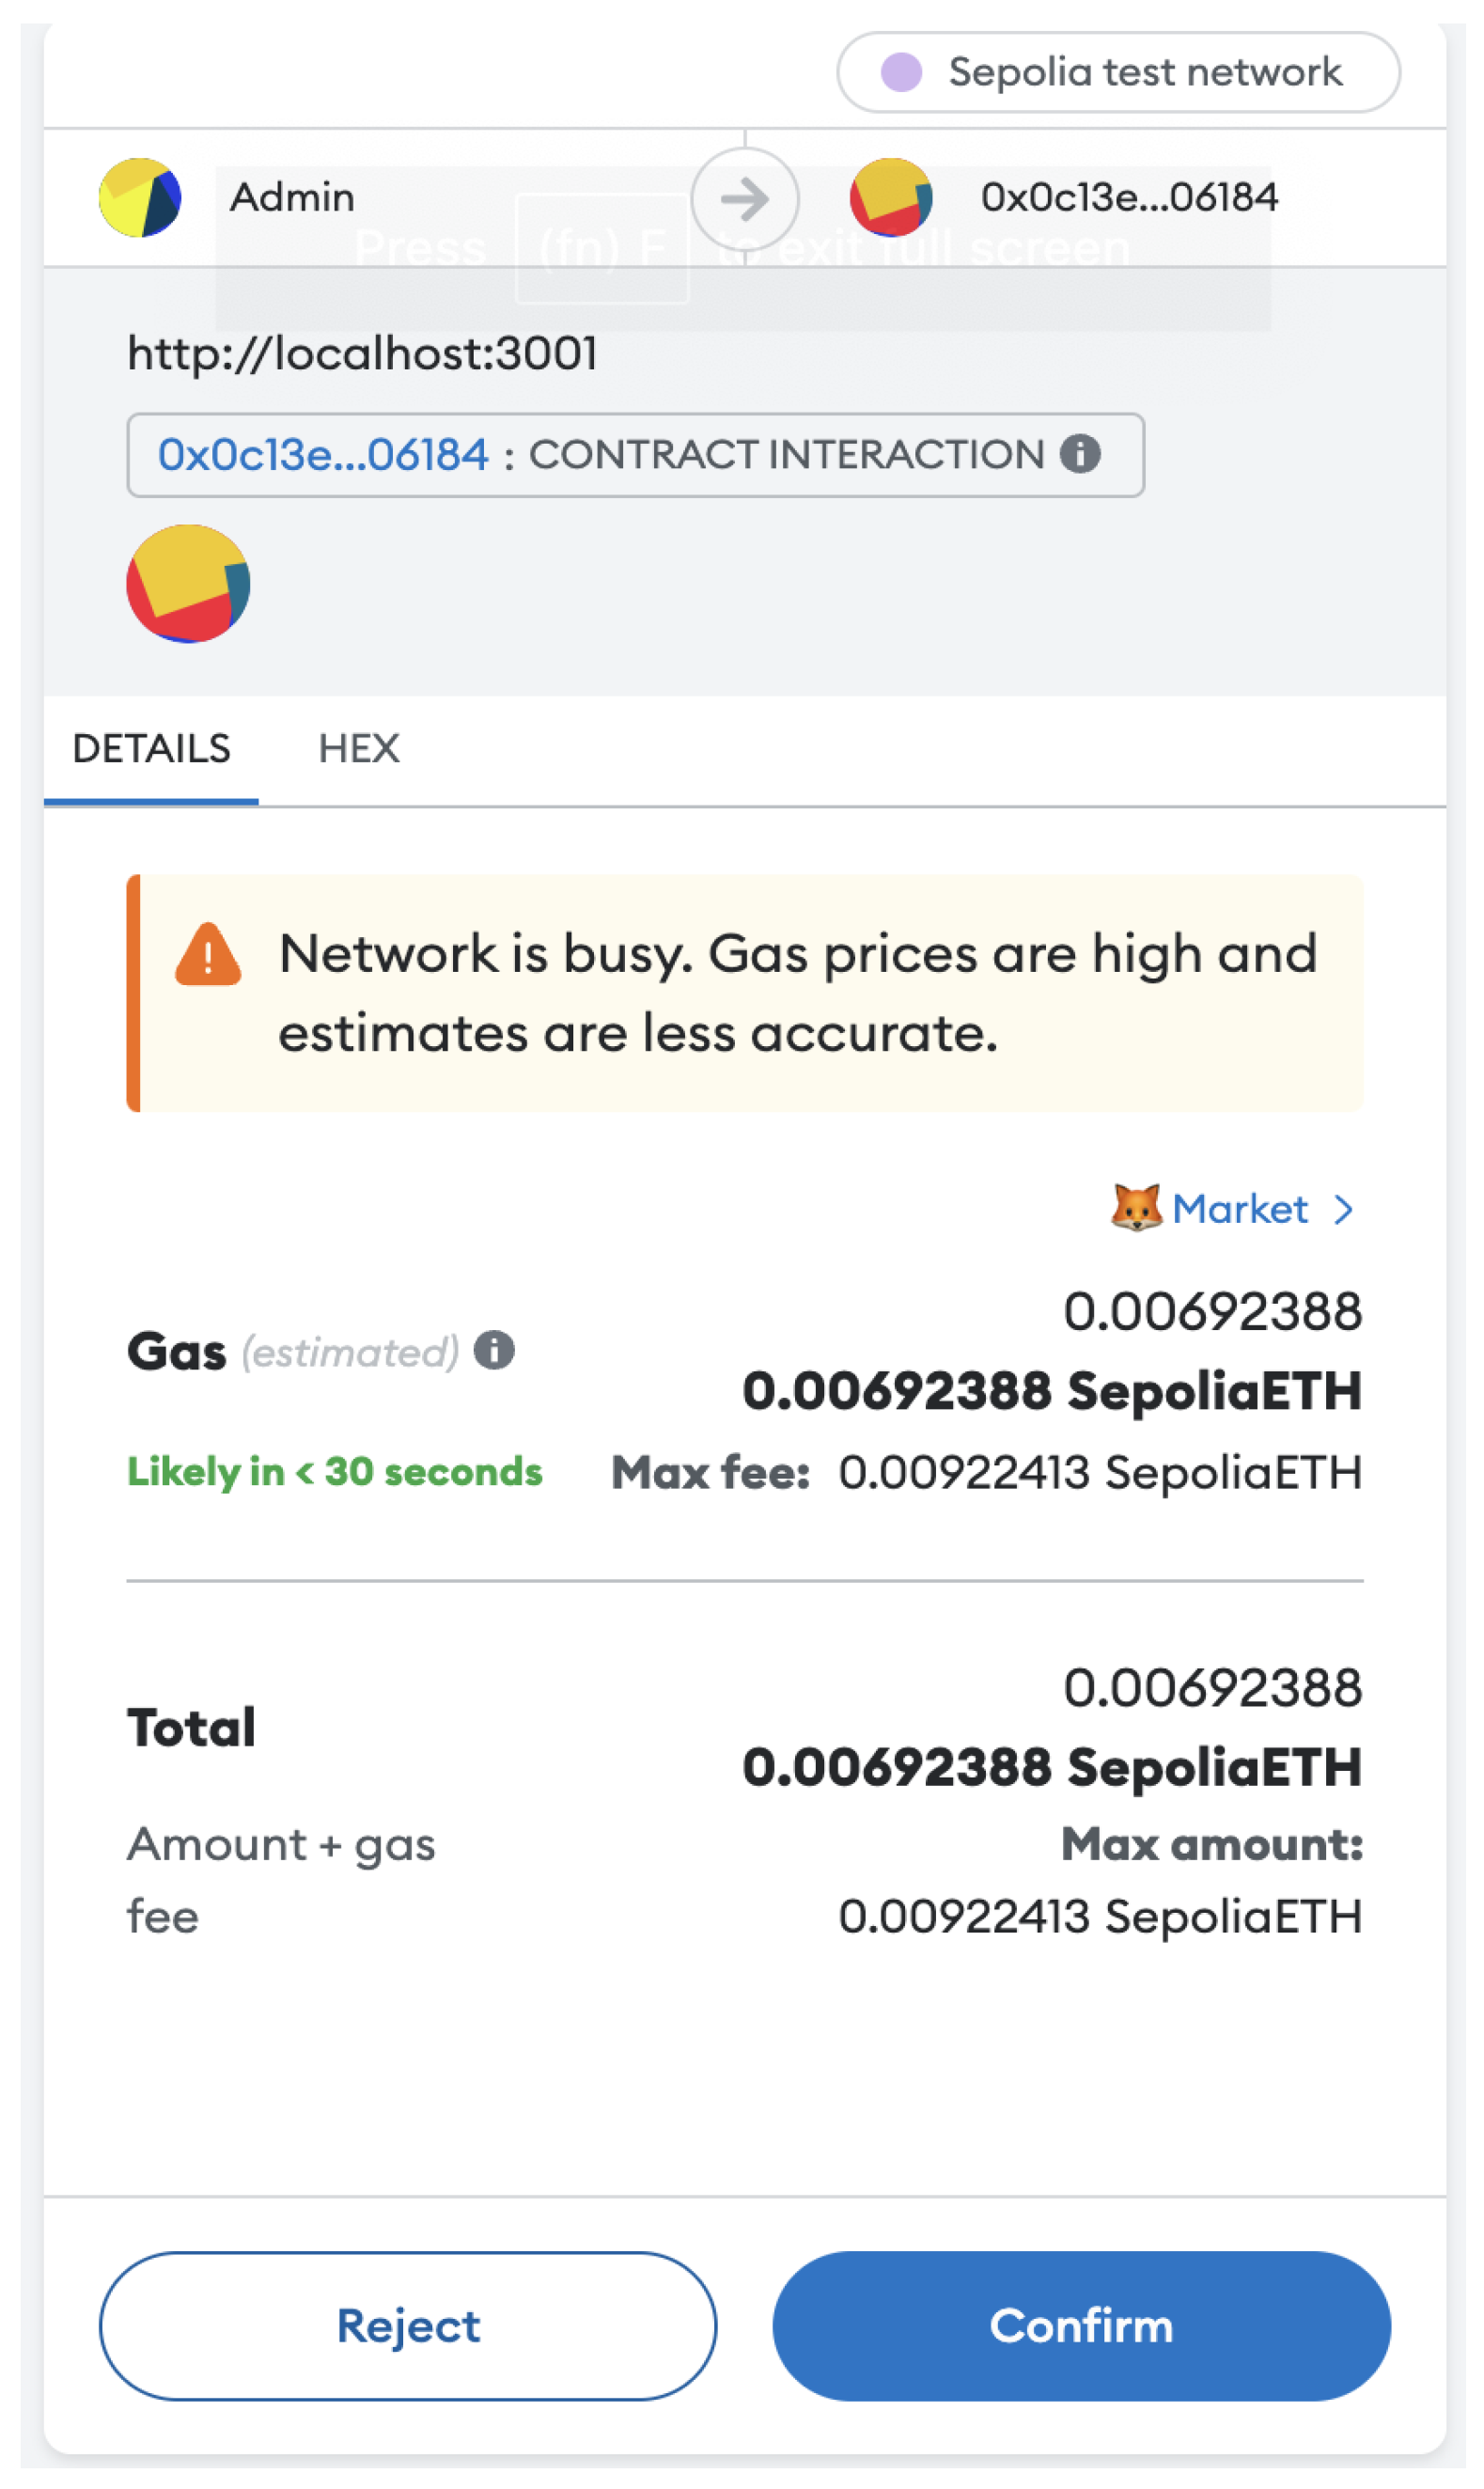Screen dimensions: 1484x2489
Task: Click the Total label
Action: [191, 1727]
